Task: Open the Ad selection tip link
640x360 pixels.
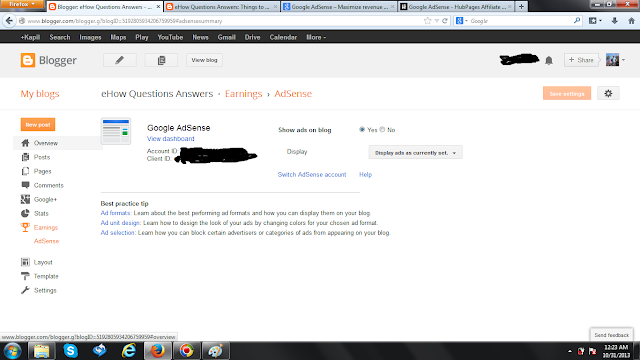Action: [x=118, y=233]
